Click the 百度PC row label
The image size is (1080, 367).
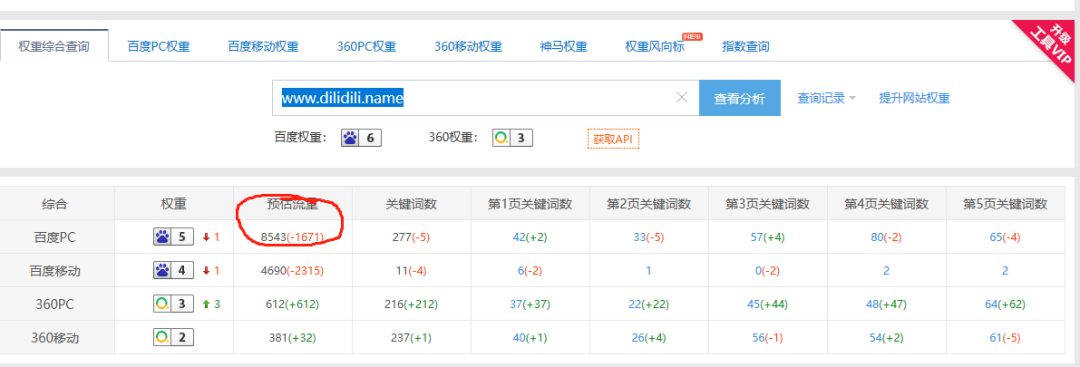point(55,238)
